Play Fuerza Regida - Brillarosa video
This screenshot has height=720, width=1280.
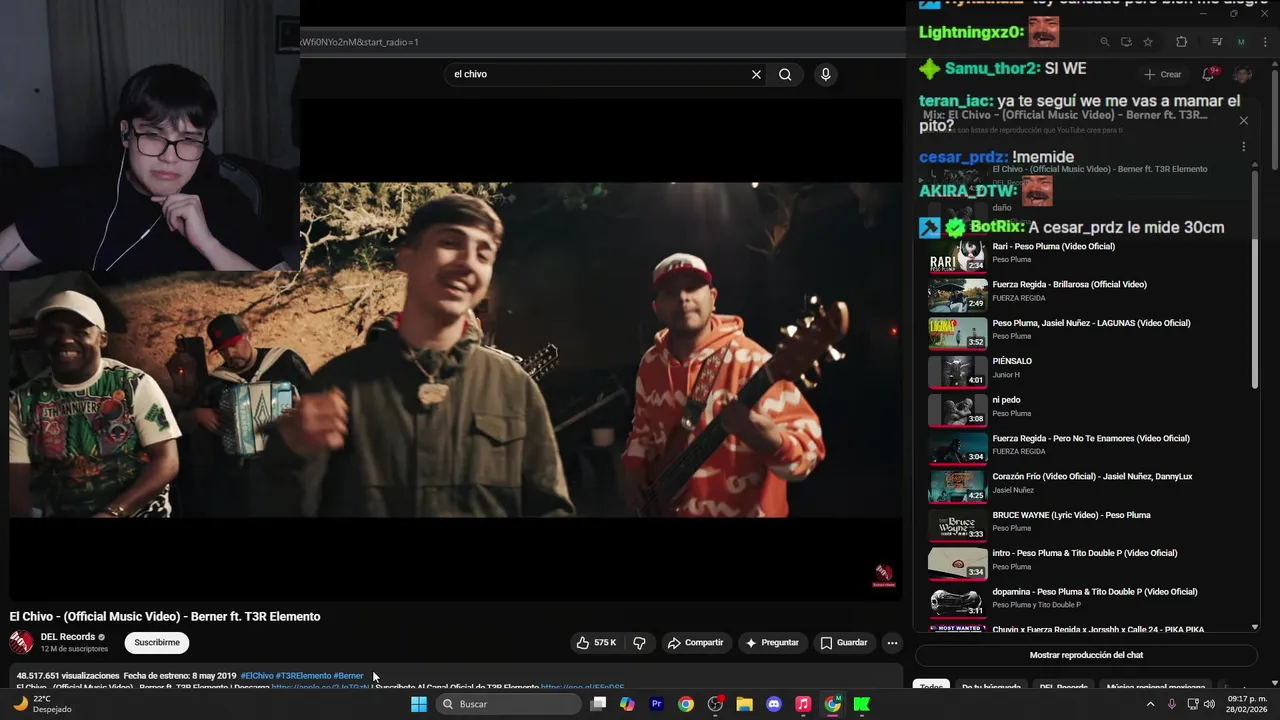point(1085,294)
